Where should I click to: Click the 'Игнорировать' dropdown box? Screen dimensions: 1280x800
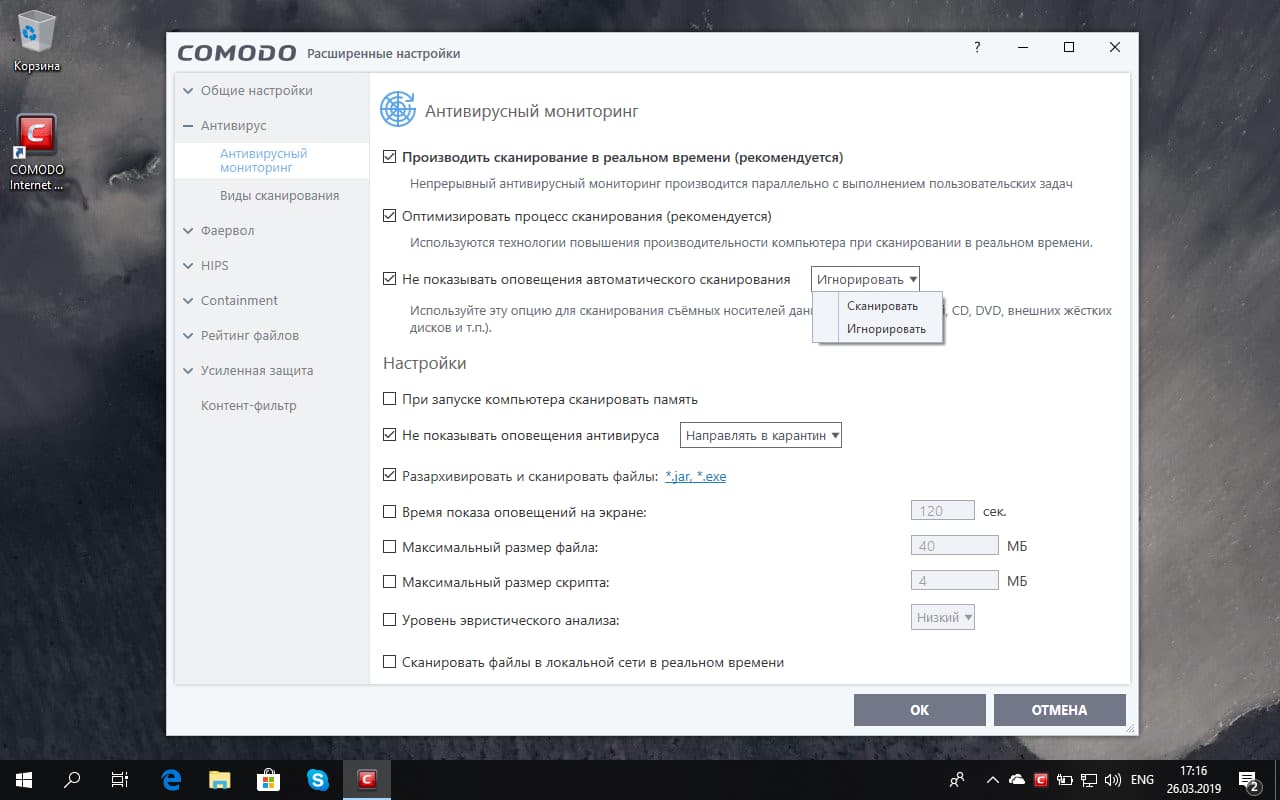(x=865, y=279)
